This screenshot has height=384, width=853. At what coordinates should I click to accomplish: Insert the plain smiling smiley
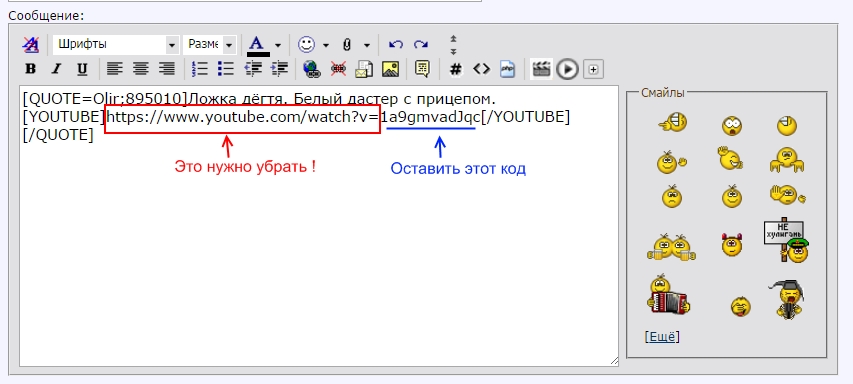[x=732, y=196]
